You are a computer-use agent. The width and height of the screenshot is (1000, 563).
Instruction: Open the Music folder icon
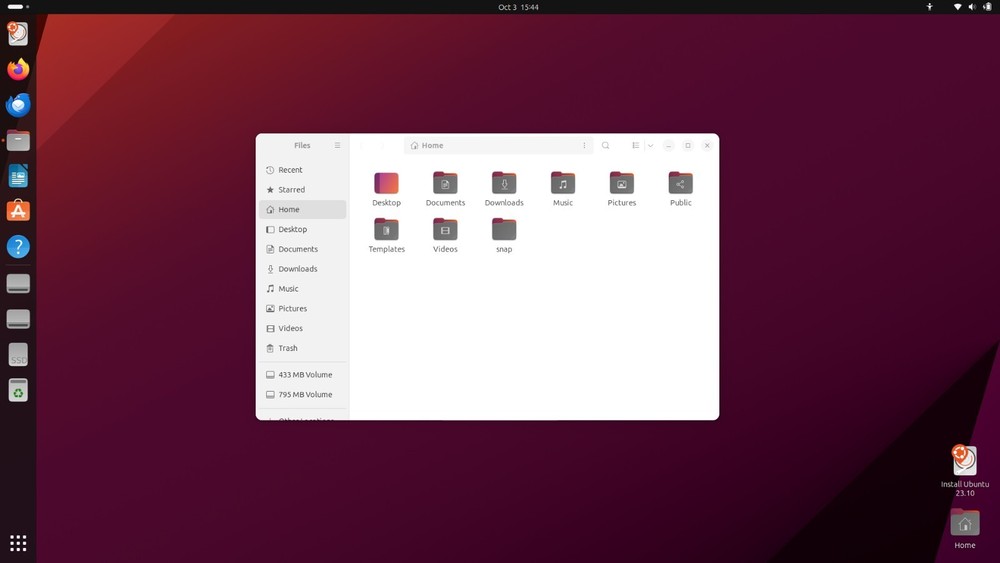tap(562, 184)
